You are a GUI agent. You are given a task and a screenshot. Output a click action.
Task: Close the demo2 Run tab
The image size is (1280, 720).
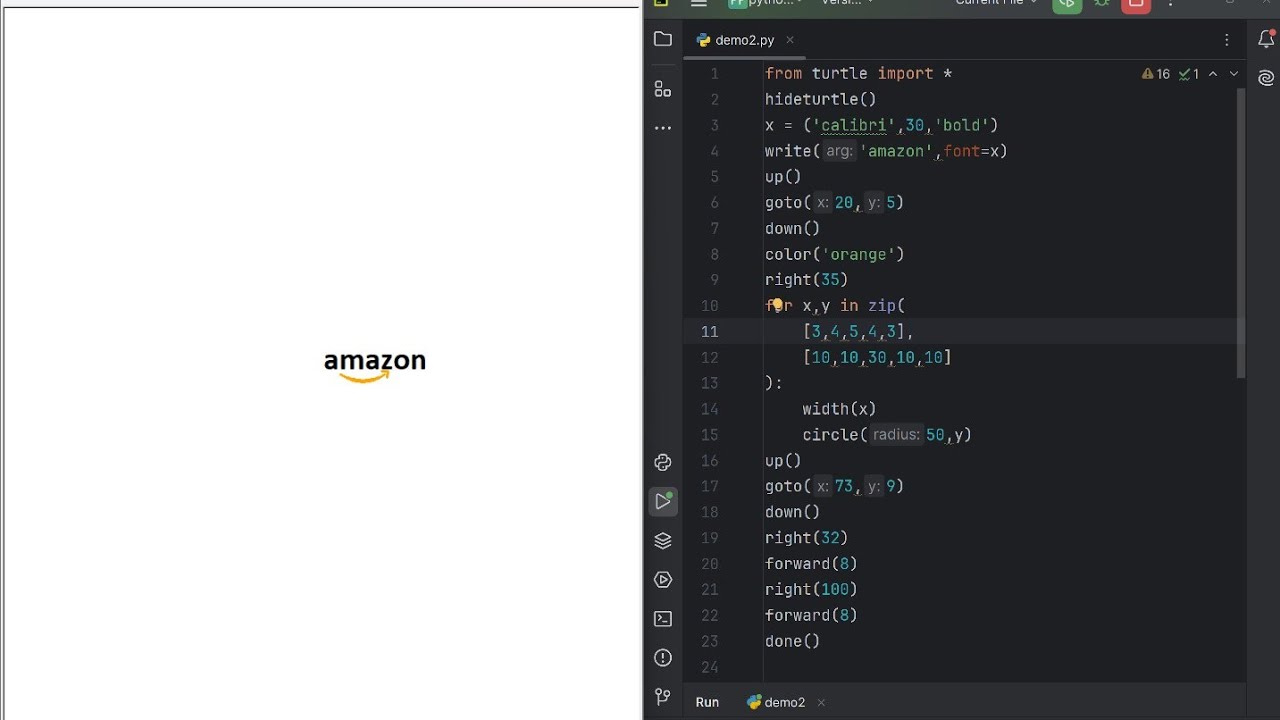point(821,702)
